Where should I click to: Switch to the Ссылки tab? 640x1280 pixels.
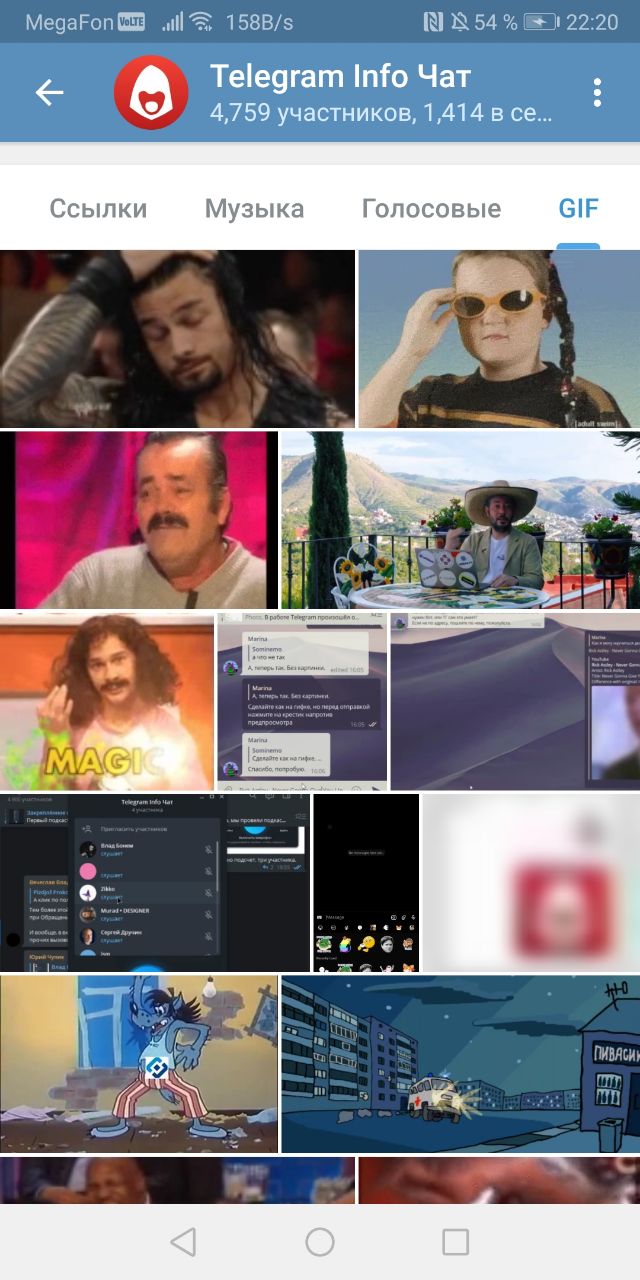[x=98, y=209]
